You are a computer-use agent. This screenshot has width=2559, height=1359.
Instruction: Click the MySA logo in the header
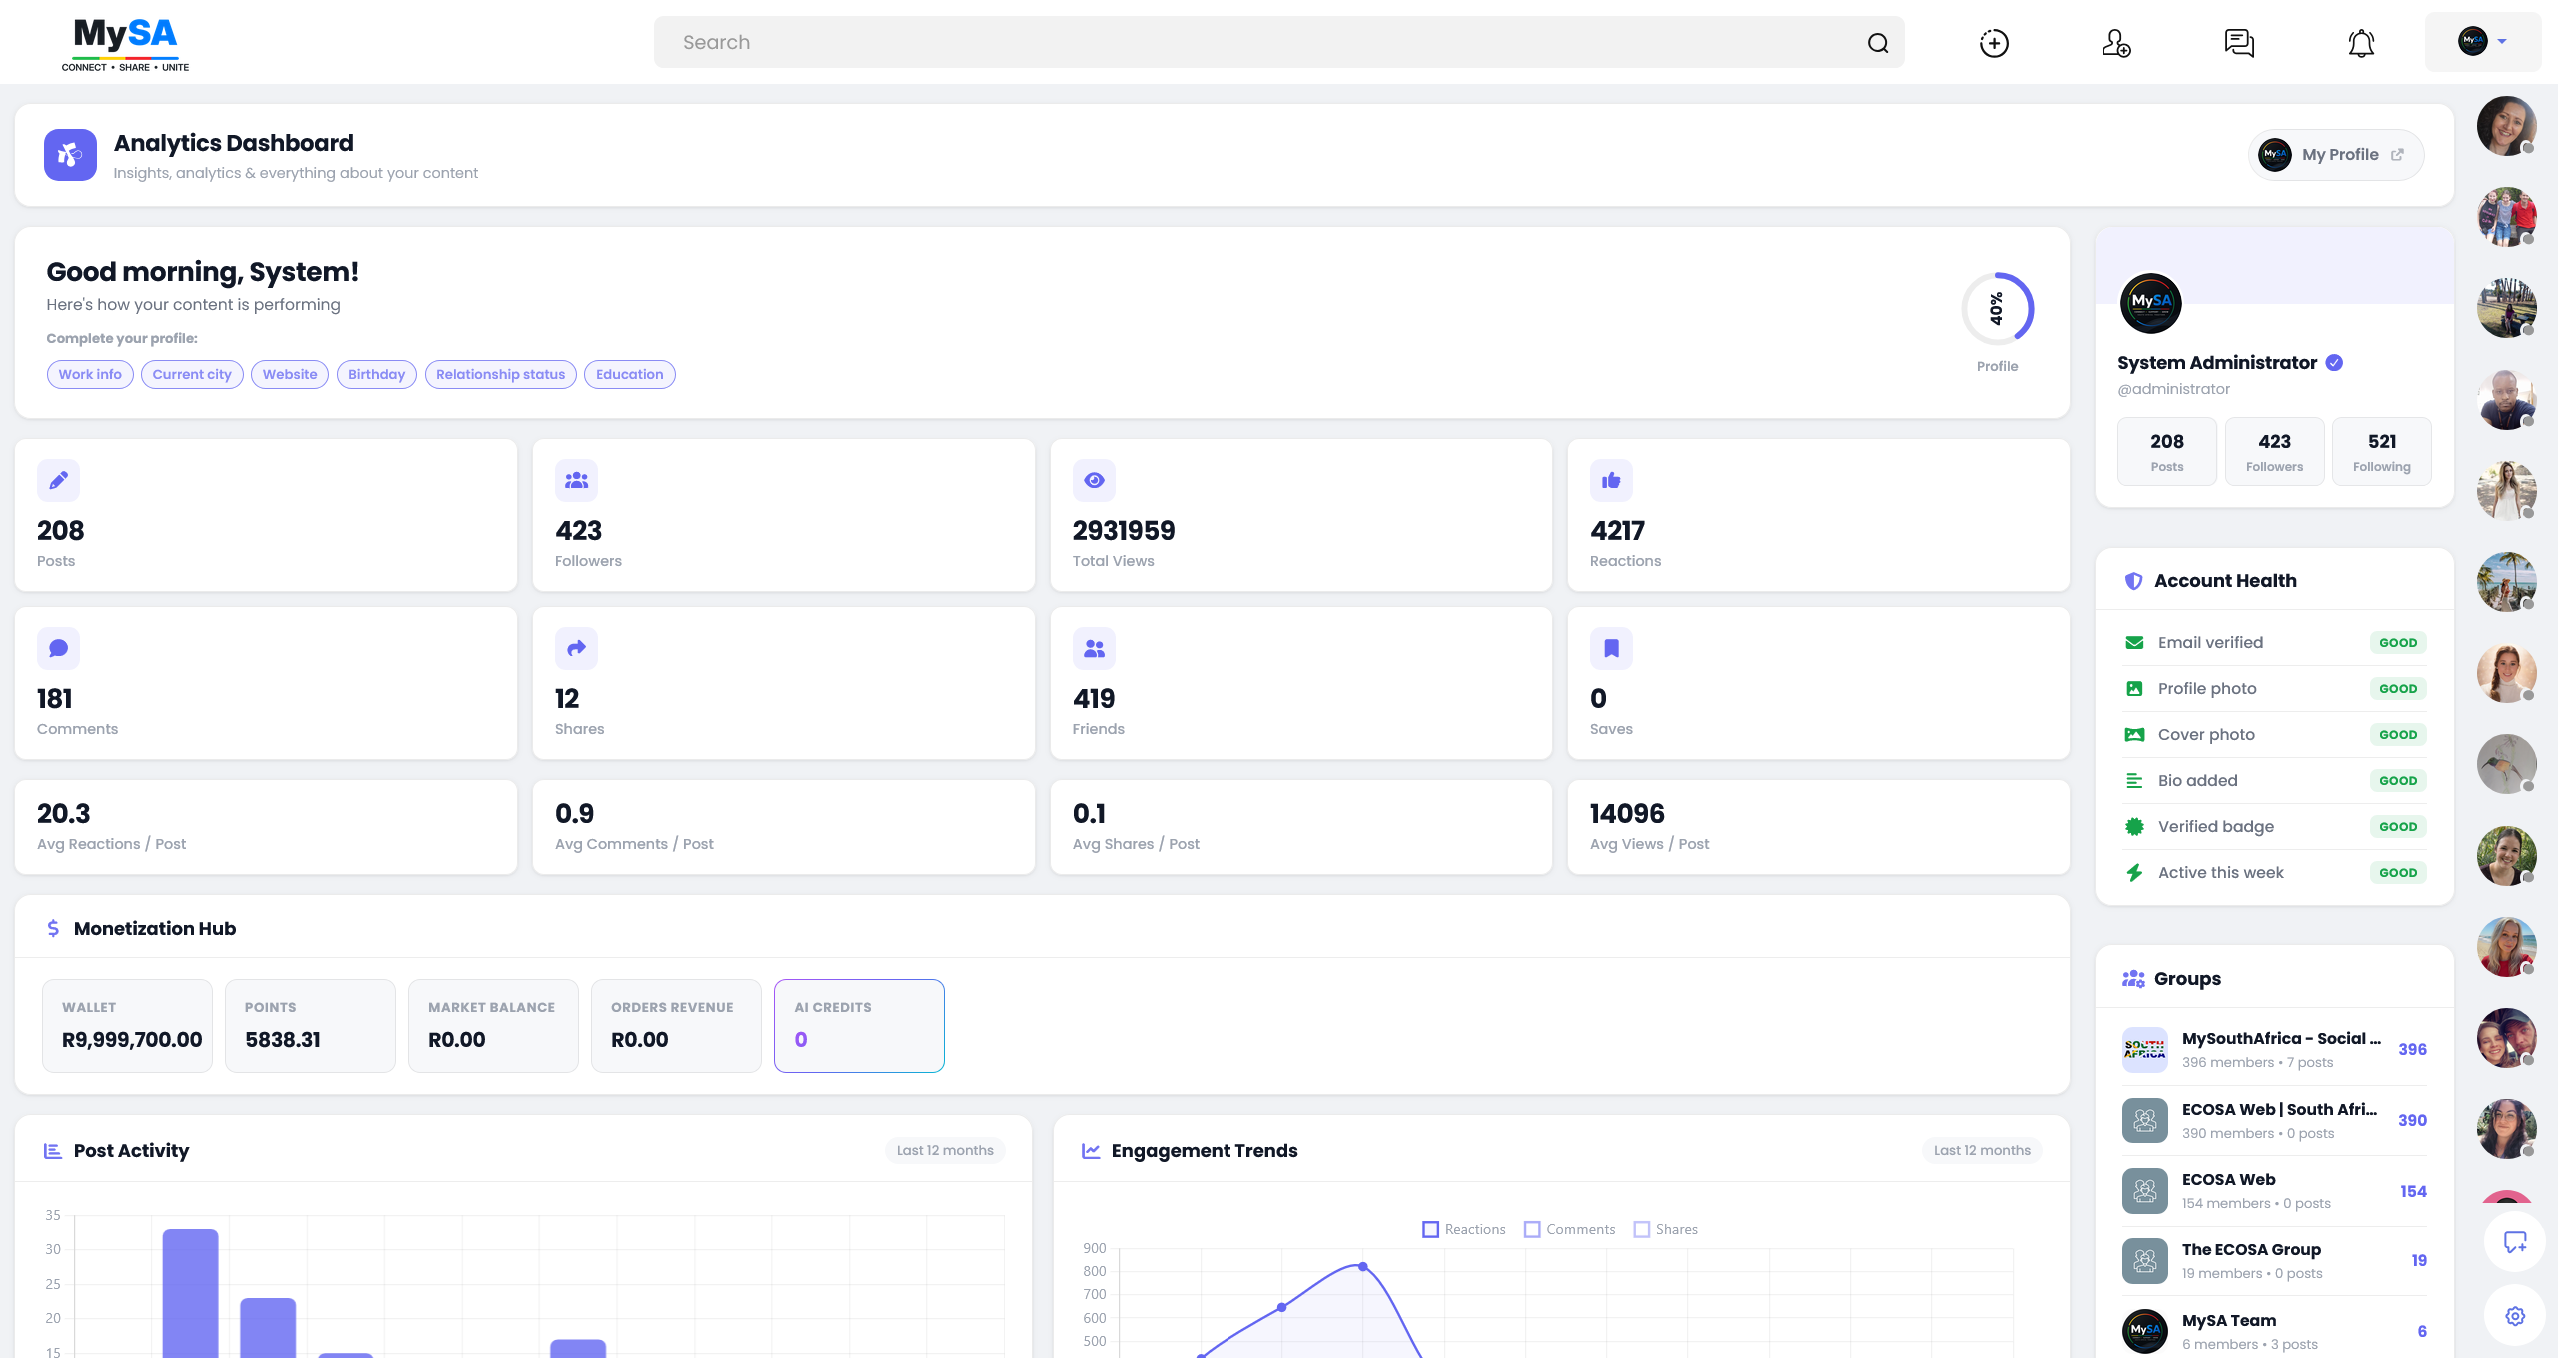tap(125, 43)
